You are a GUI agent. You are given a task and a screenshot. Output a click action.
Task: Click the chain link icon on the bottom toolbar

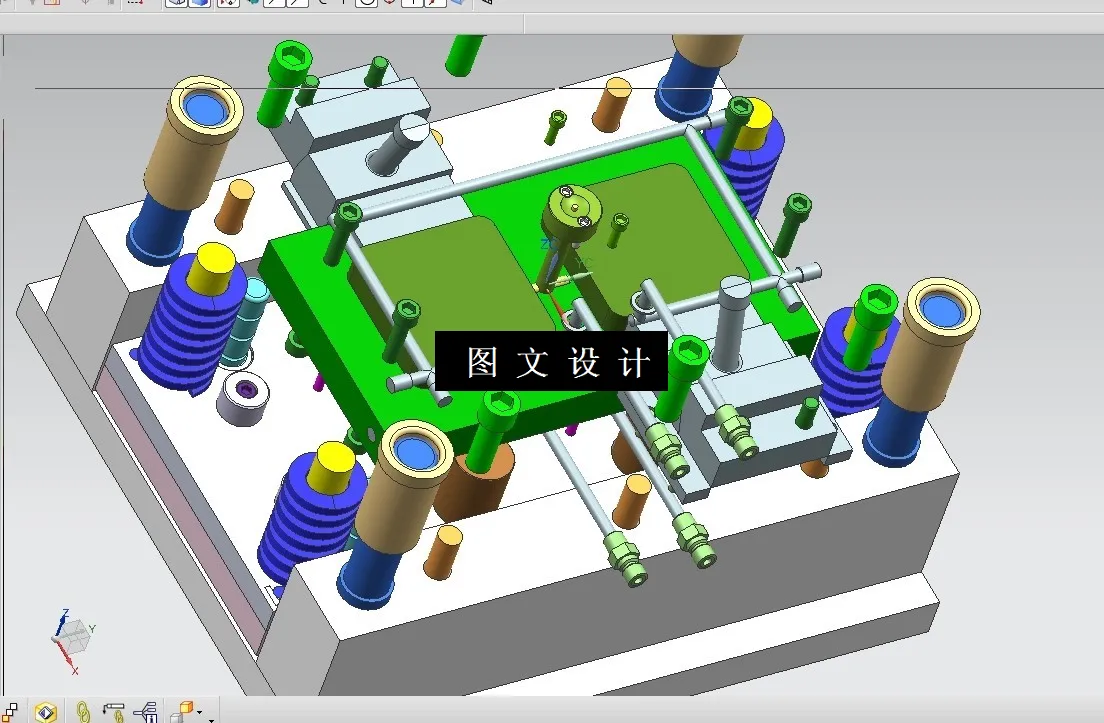pos(84,714)
